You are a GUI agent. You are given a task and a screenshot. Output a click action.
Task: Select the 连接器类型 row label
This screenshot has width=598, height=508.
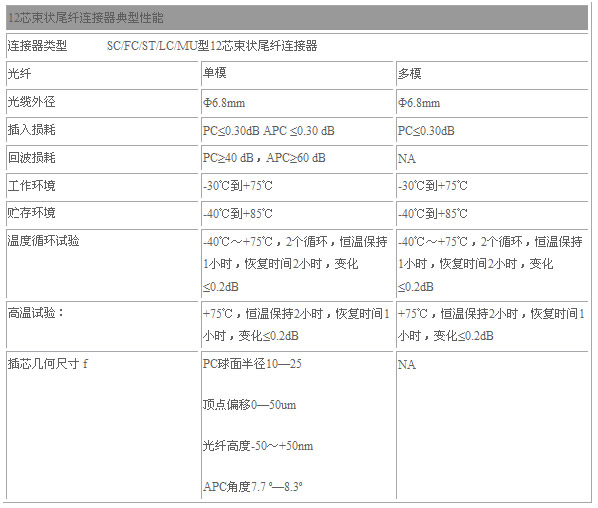(x=37, y=46)
